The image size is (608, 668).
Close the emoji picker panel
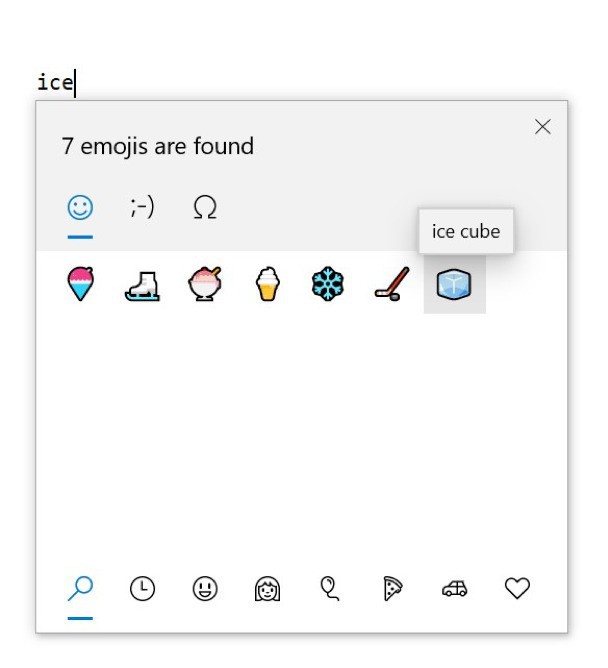(542, 127)
